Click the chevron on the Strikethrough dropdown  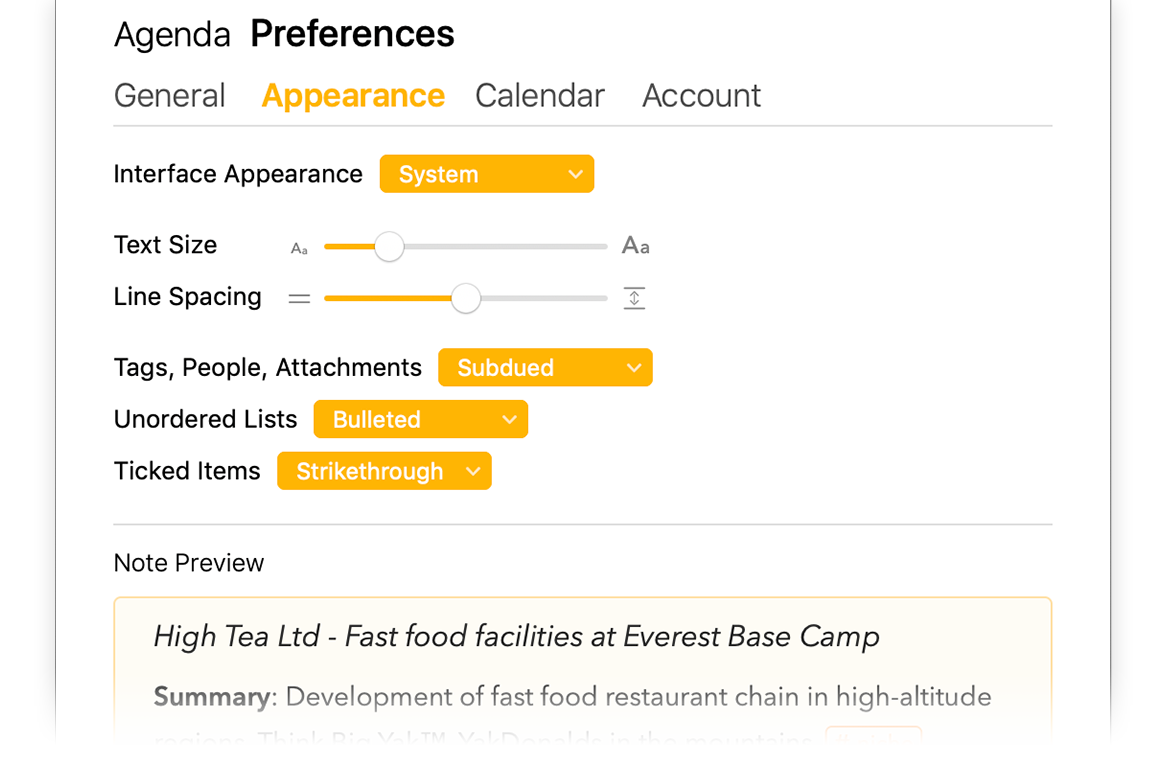(474, 472)
